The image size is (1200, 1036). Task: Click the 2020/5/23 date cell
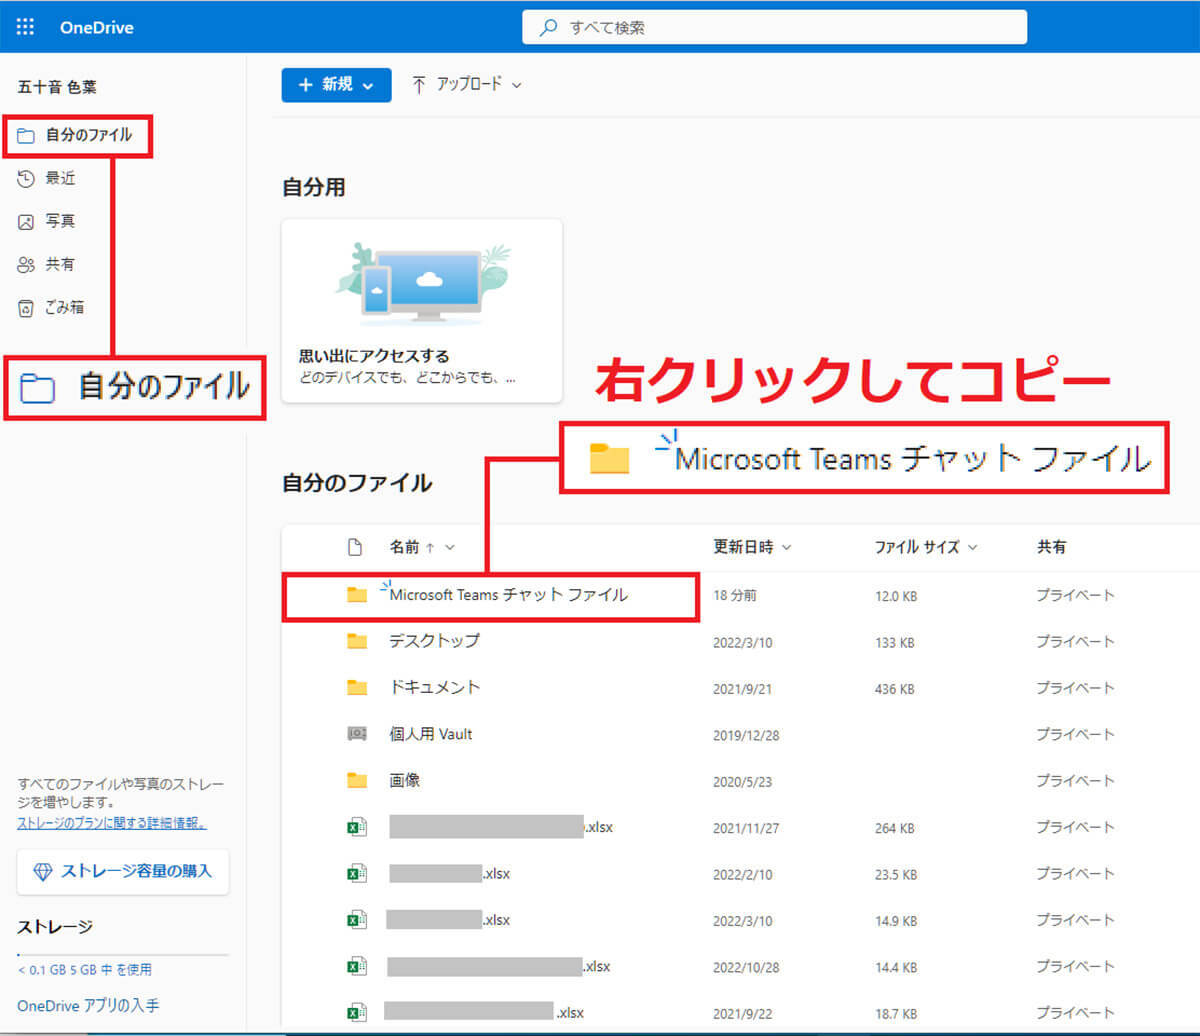click(742, 781)
